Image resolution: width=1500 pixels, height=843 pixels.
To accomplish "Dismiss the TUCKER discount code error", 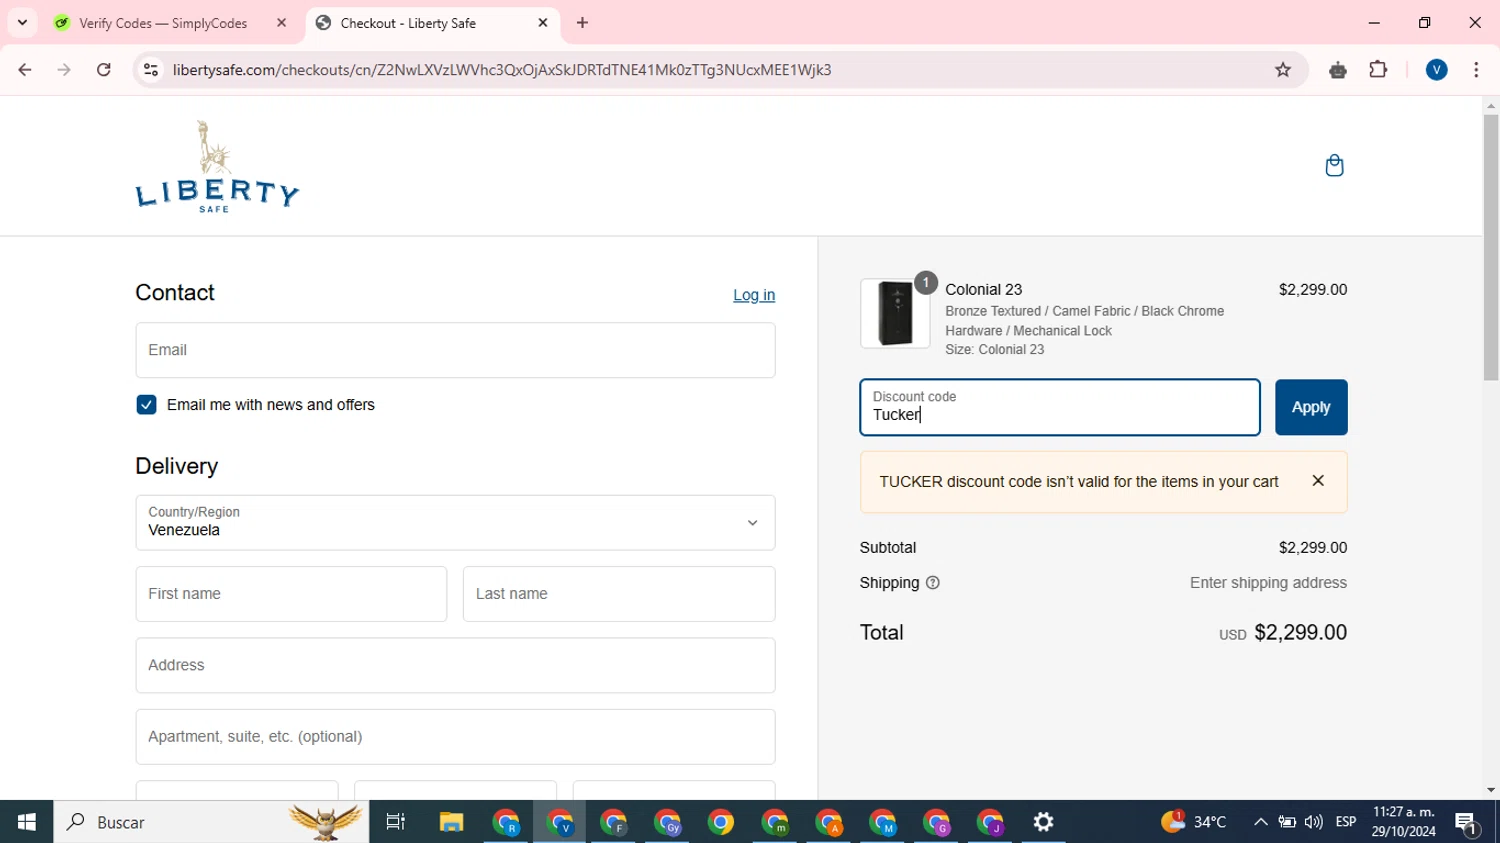I will click(x=1318, y=481).
